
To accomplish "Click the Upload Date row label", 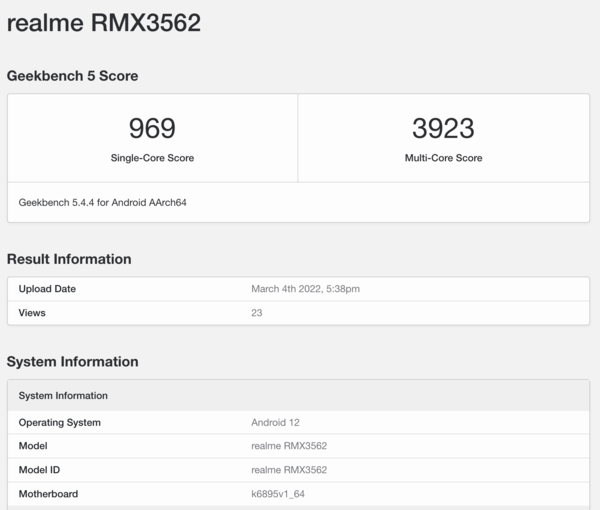I will point(47,289).
